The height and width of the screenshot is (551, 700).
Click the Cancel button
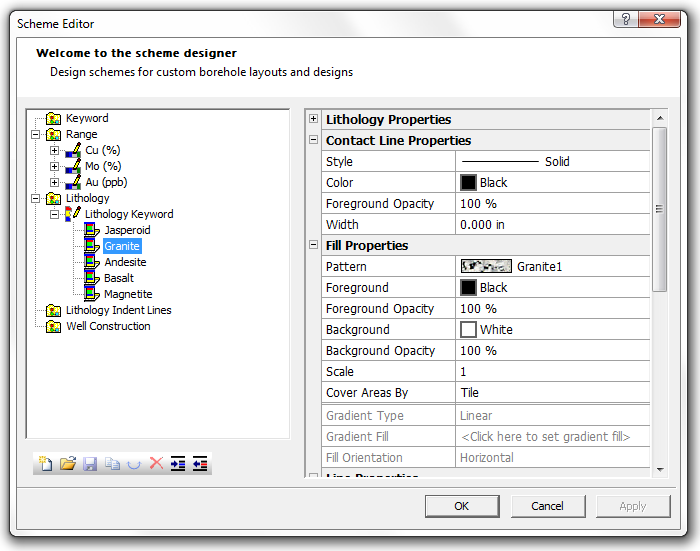547,506
